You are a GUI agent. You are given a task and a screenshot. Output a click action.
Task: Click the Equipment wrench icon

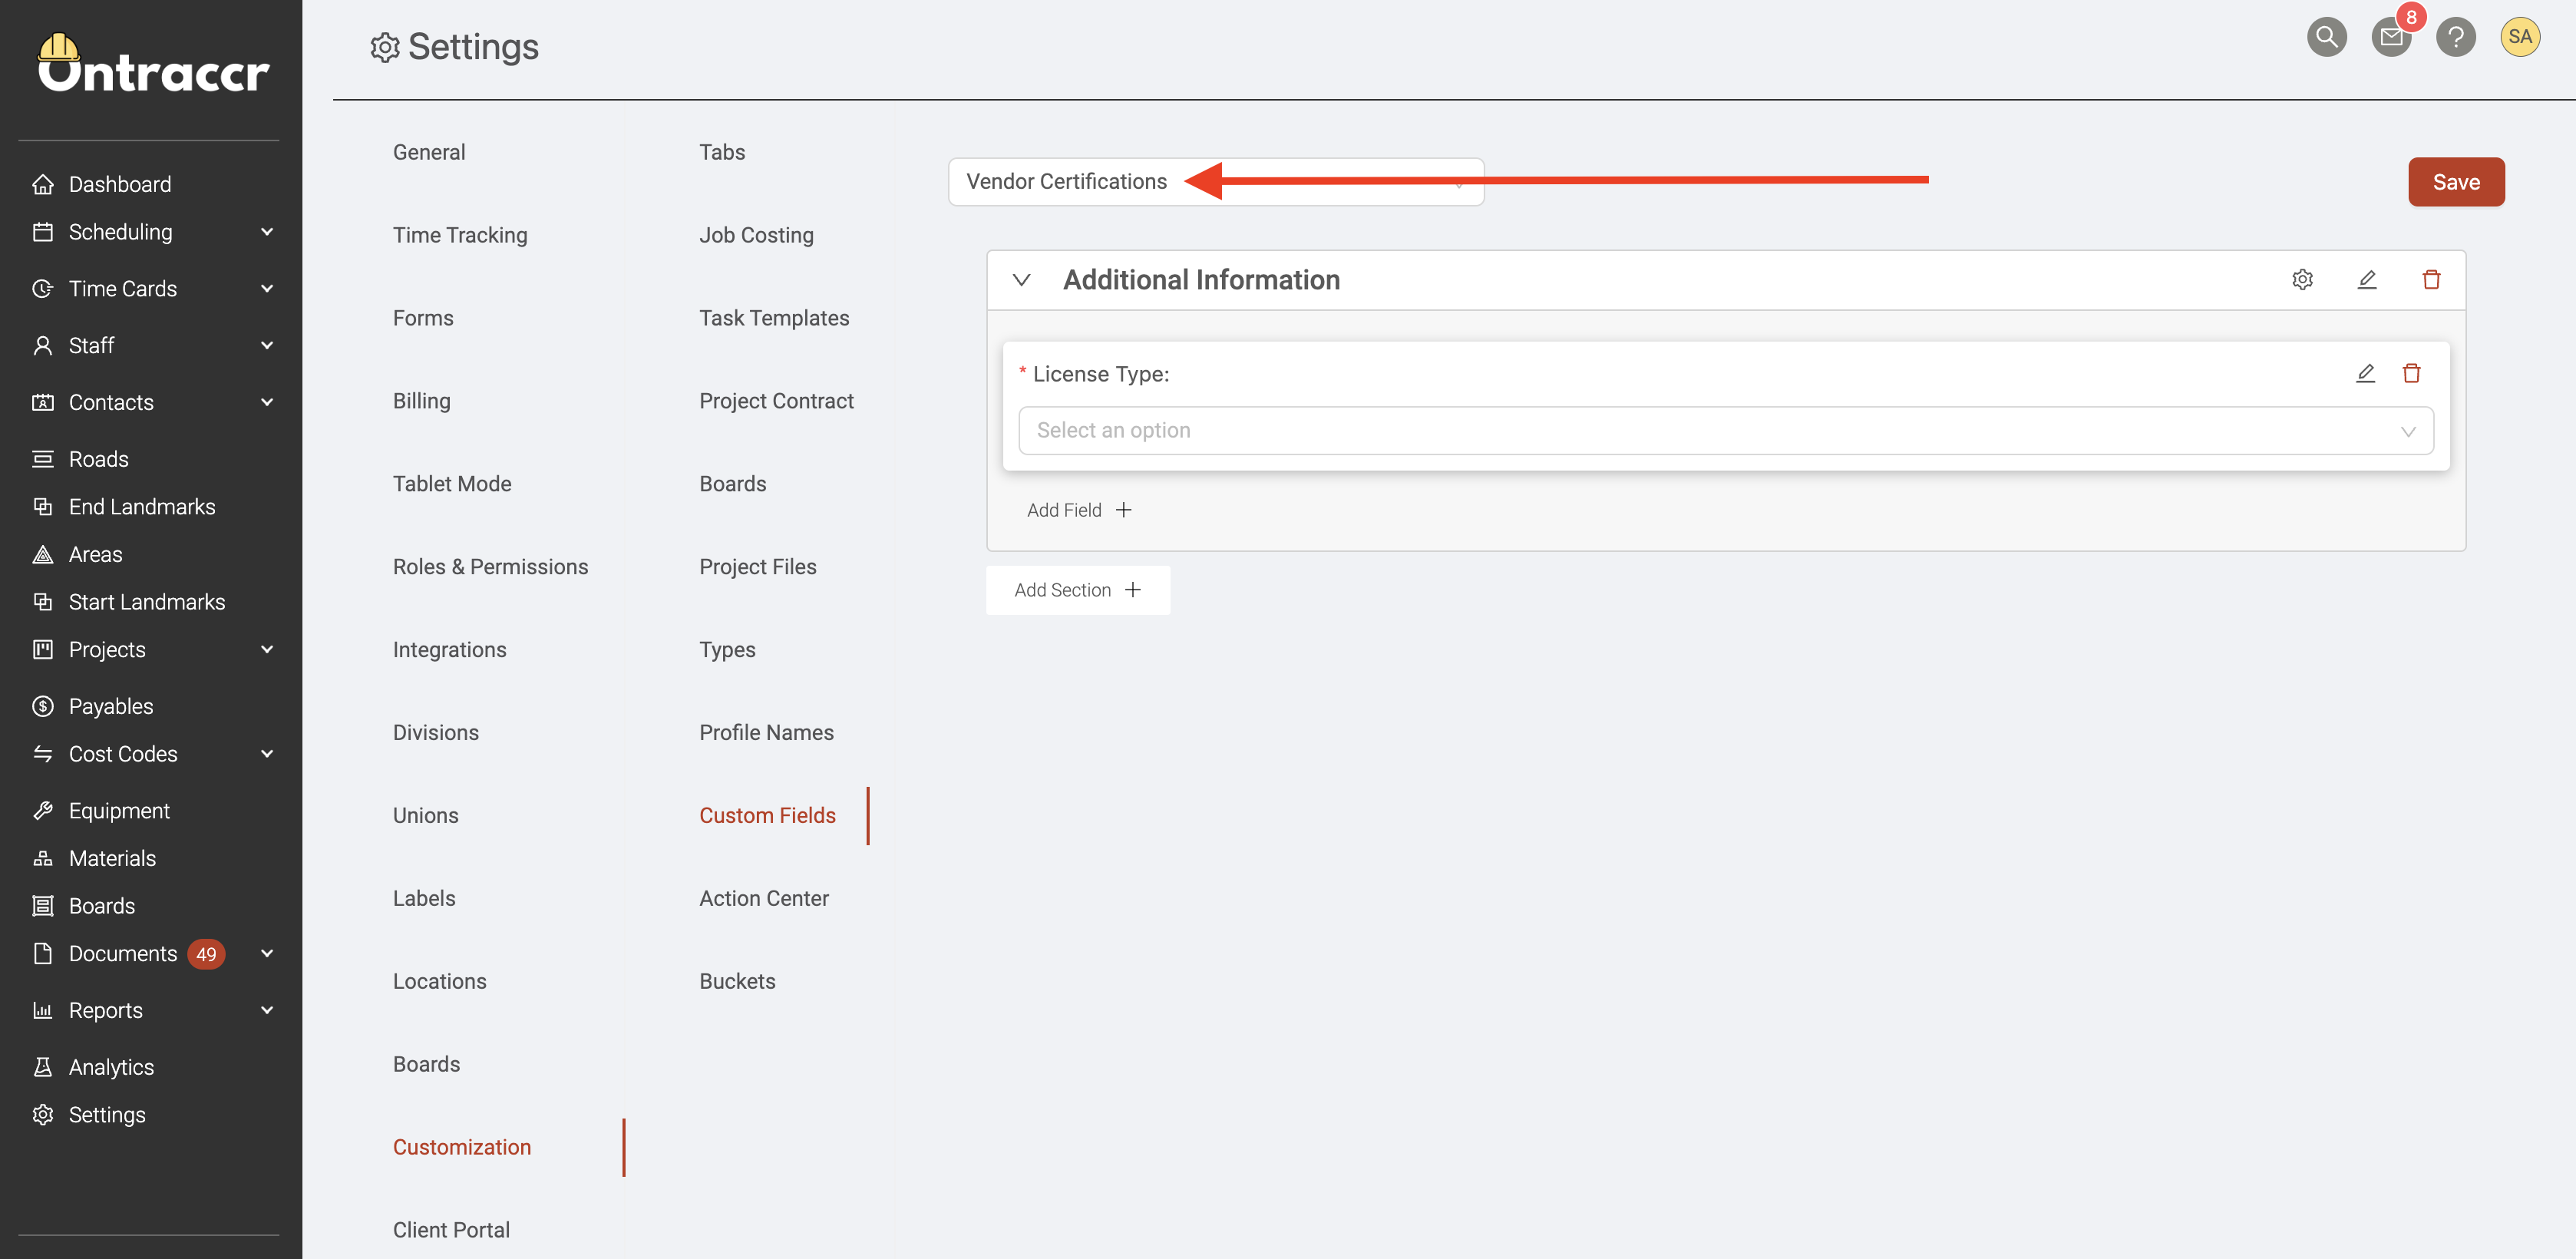pos(43,810)
